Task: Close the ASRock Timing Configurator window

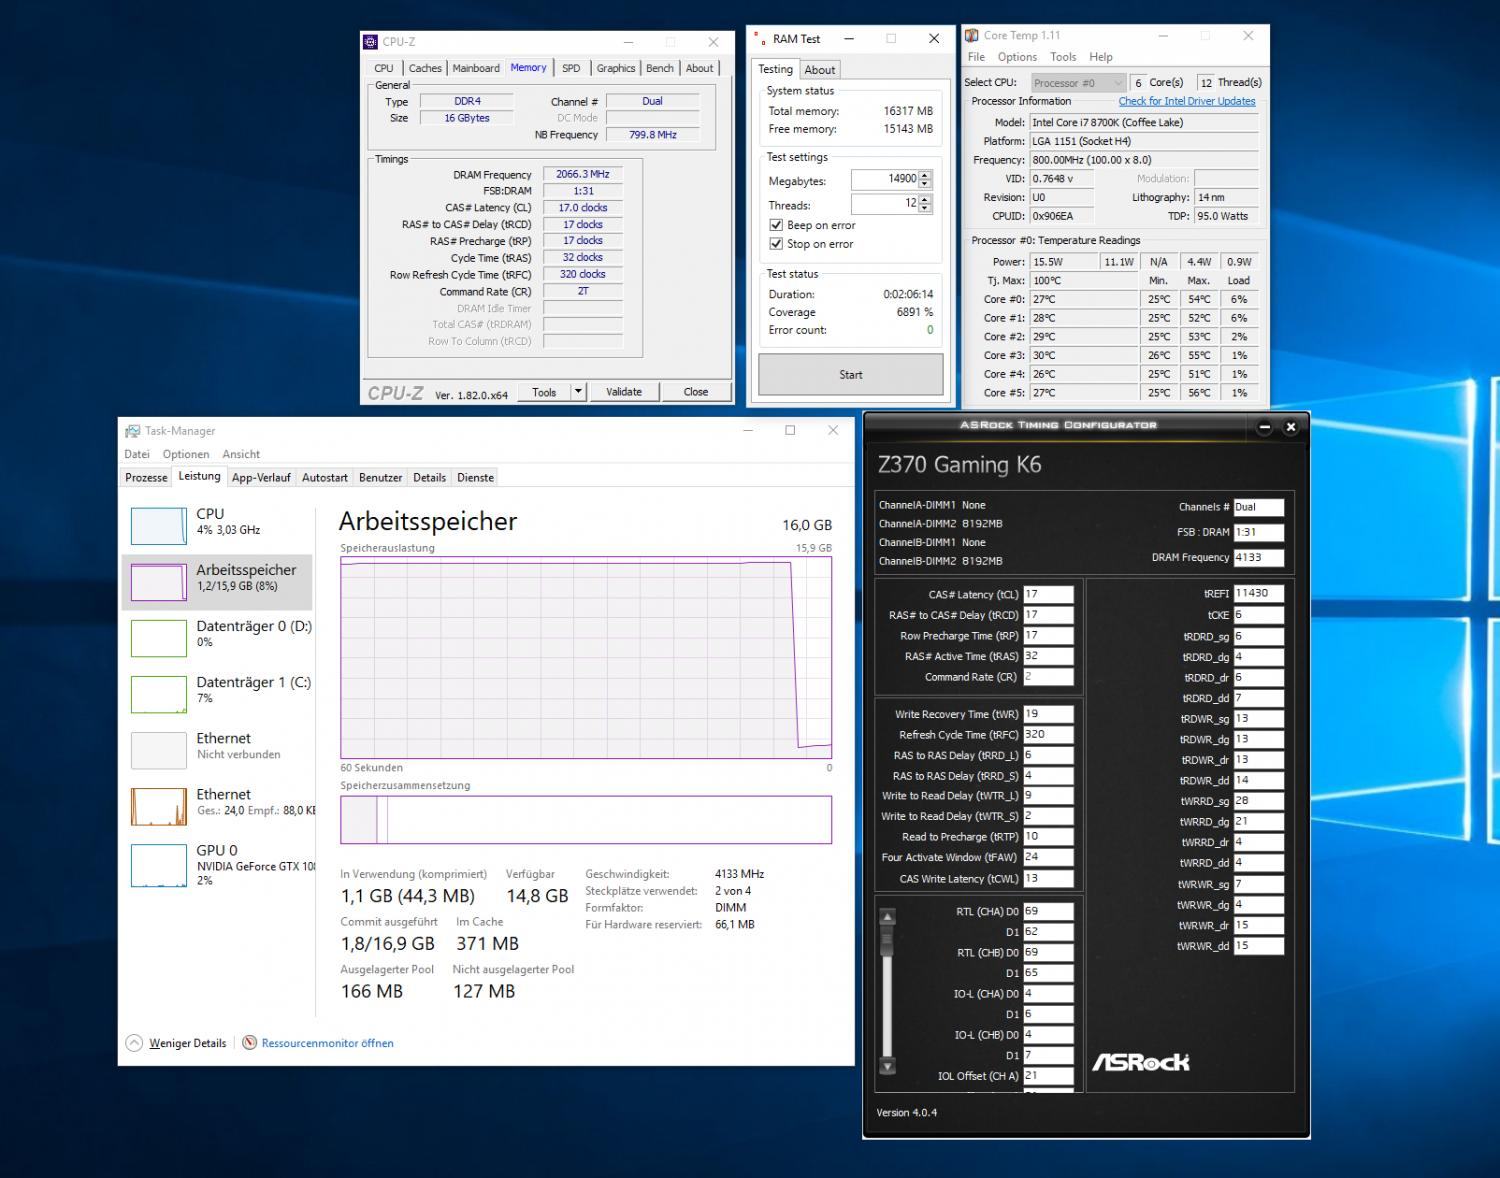Action: (1290, 427)
